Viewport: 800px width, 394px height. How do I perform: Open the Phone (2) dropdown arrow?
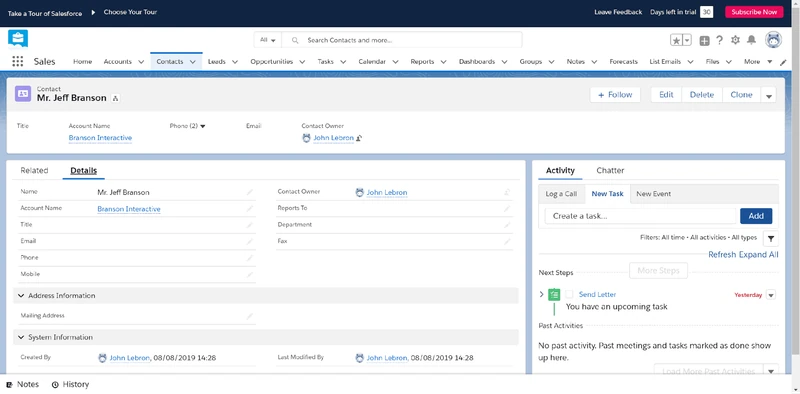(203, 126)
